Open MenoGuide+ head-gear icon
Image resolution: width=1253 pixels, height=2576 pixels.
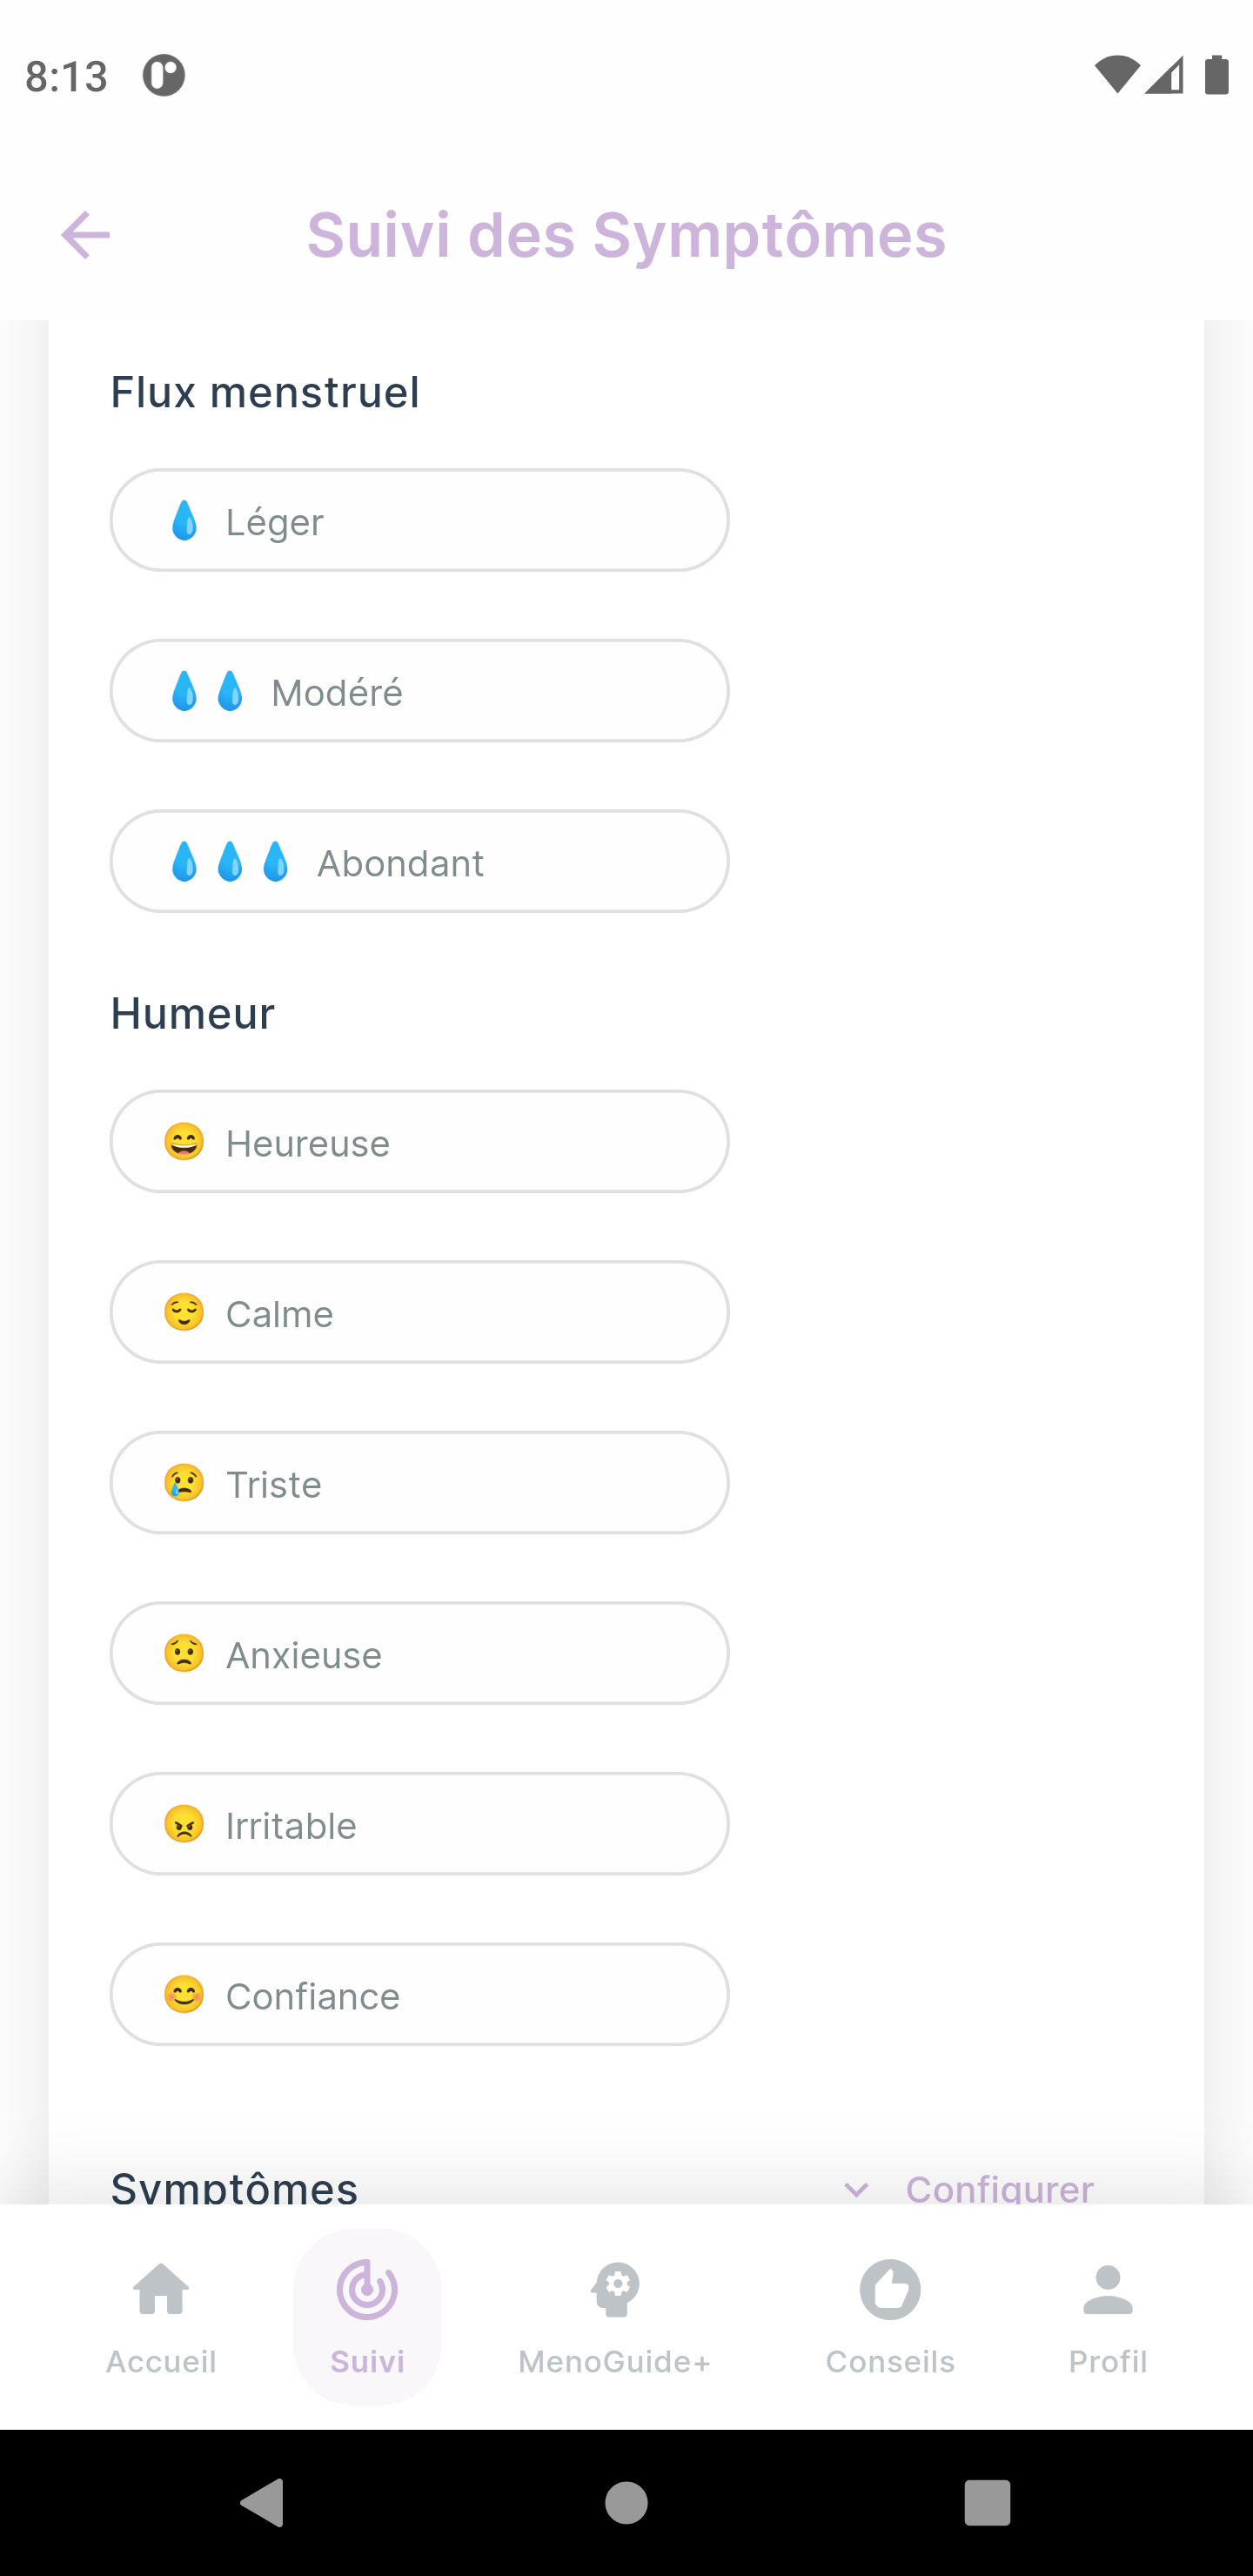tap(614, 2290)
